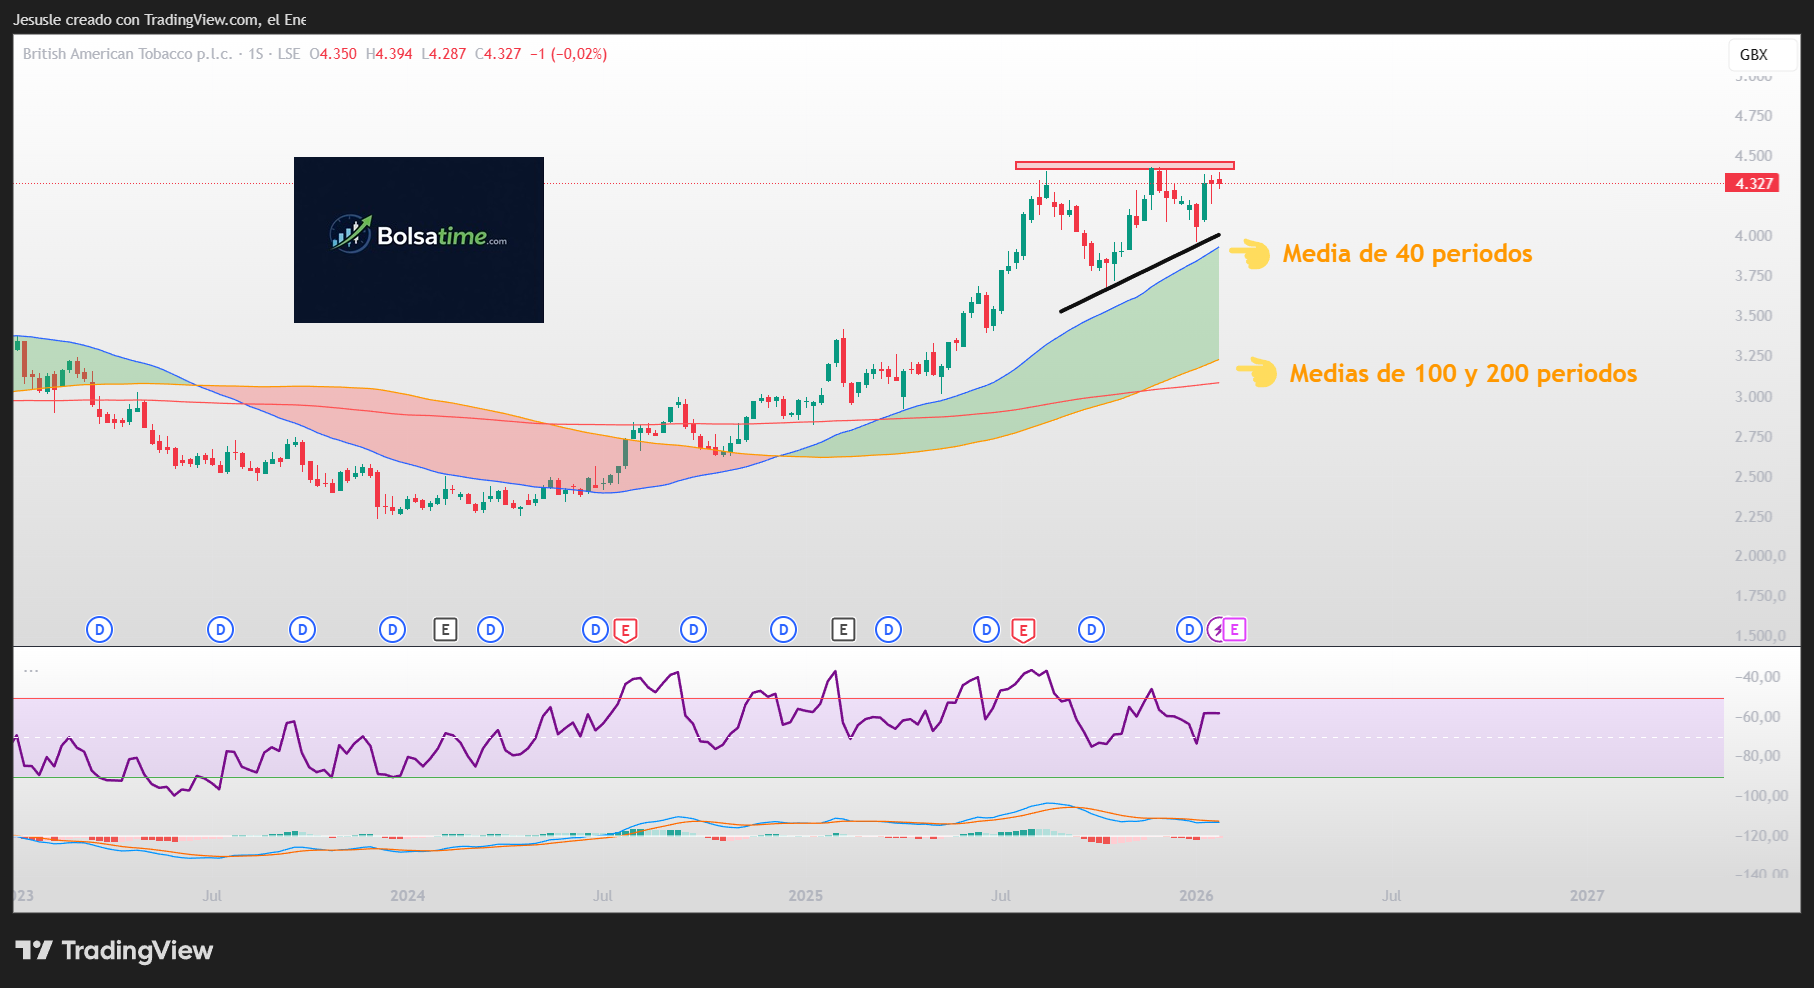Click the TradingView logo at bottom left

coord(114,950)
